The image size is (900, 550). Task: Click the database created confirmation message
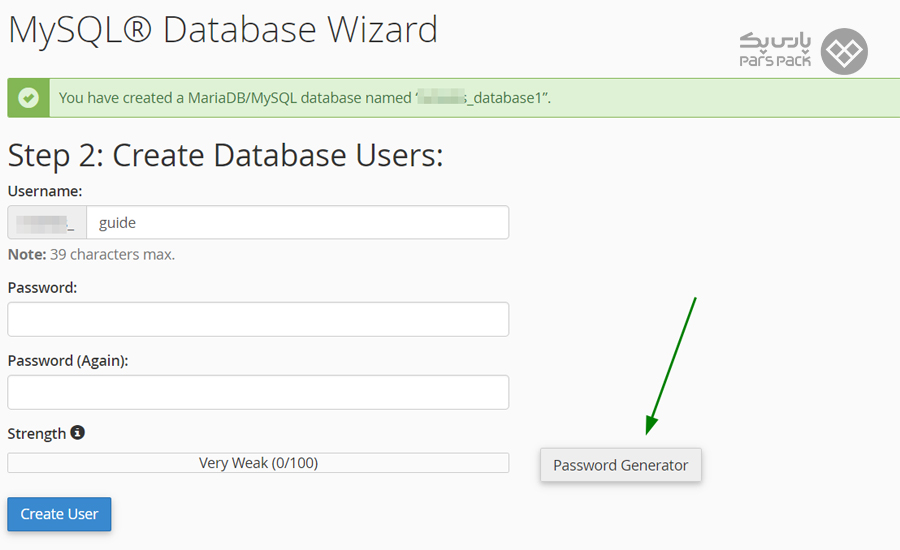click(x=305, y=98)
